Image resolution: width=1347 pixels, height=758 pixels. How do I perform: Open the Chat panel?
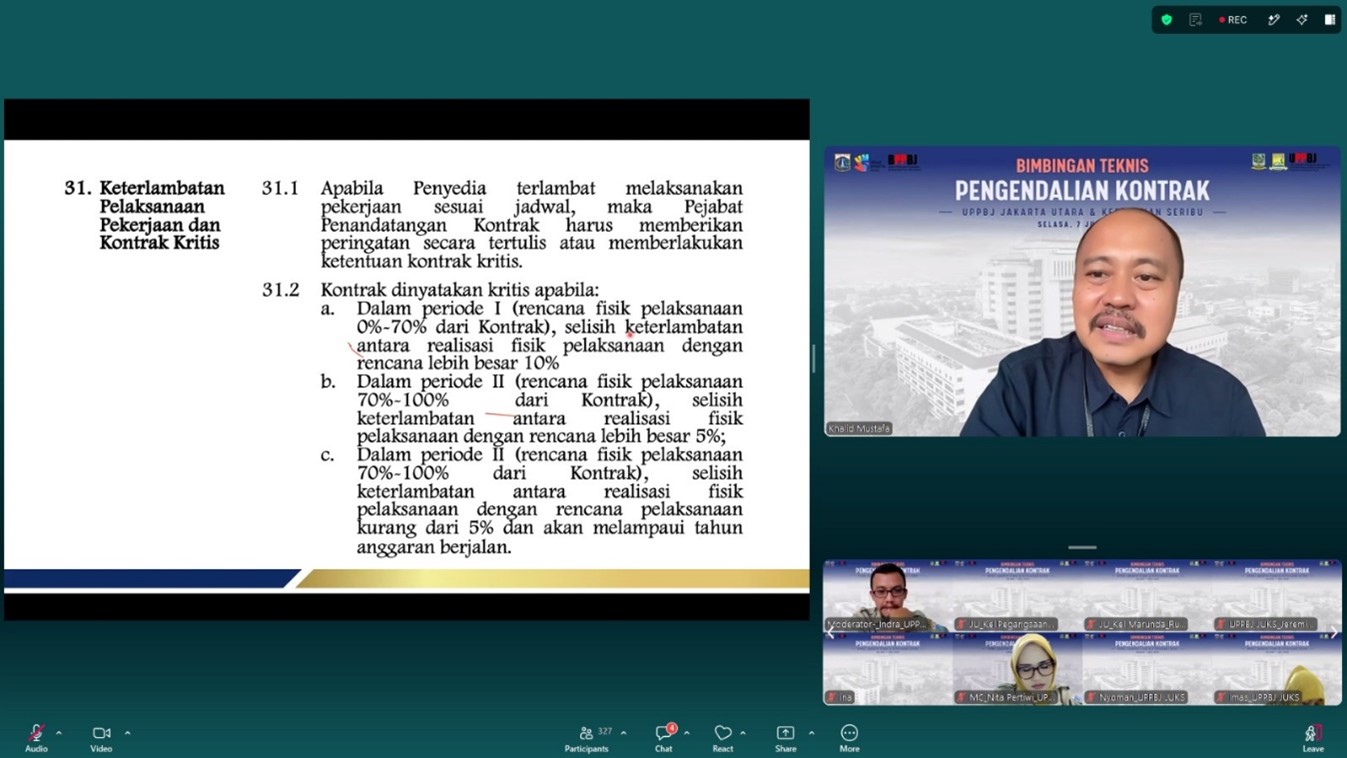664,738
